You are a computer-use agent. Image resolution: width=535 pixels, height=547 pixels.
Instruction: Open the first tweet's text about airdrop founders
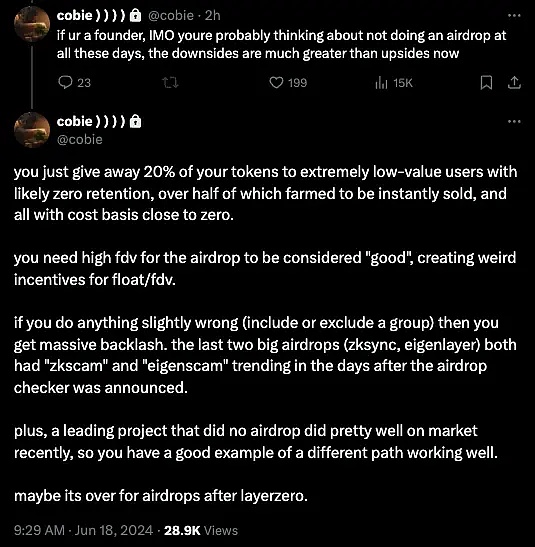coord(281,44)
